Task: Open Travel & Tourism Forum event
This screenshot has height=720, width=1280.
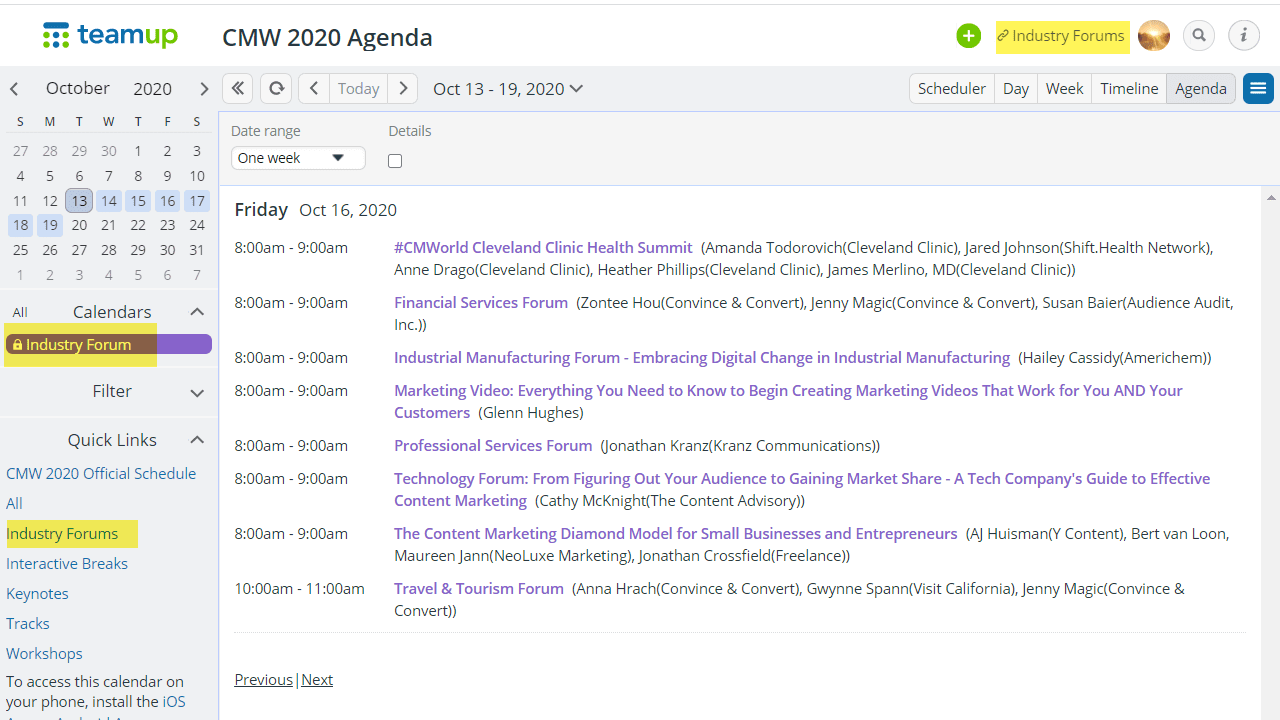Action: tap(479, 588)
